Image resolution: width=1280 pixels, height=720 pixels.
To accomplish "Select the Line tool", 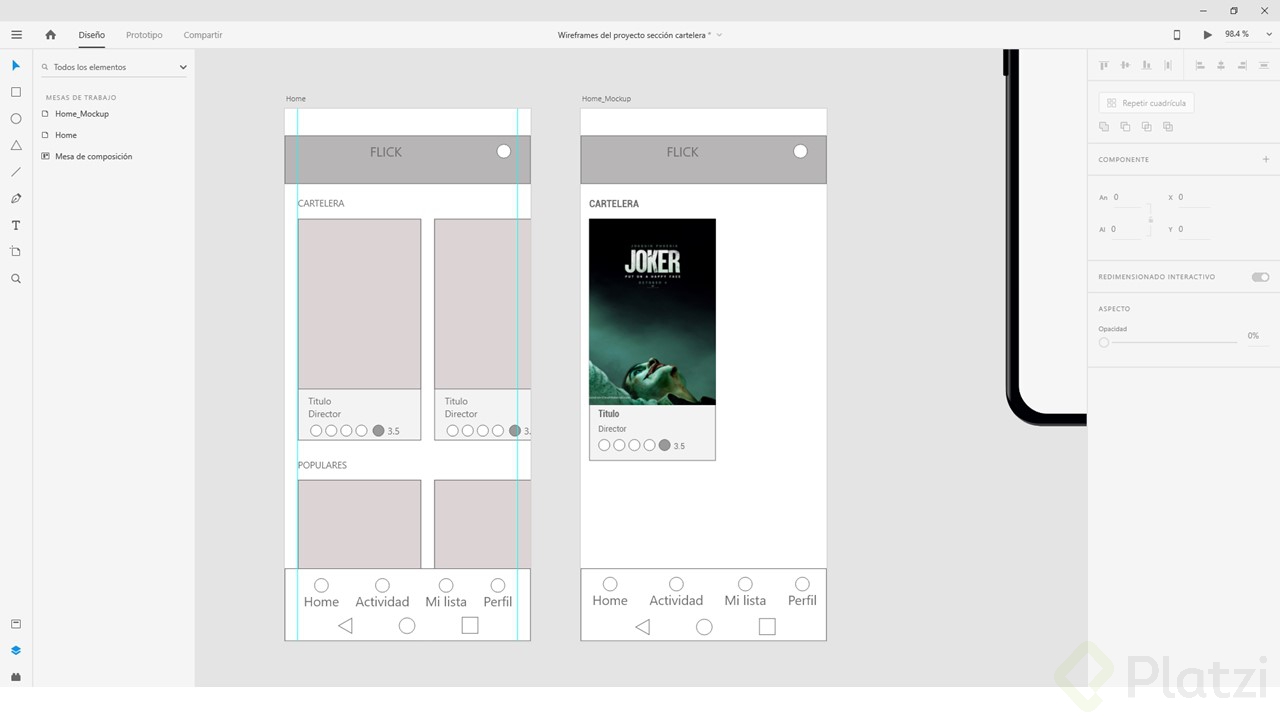I will 16,172.
